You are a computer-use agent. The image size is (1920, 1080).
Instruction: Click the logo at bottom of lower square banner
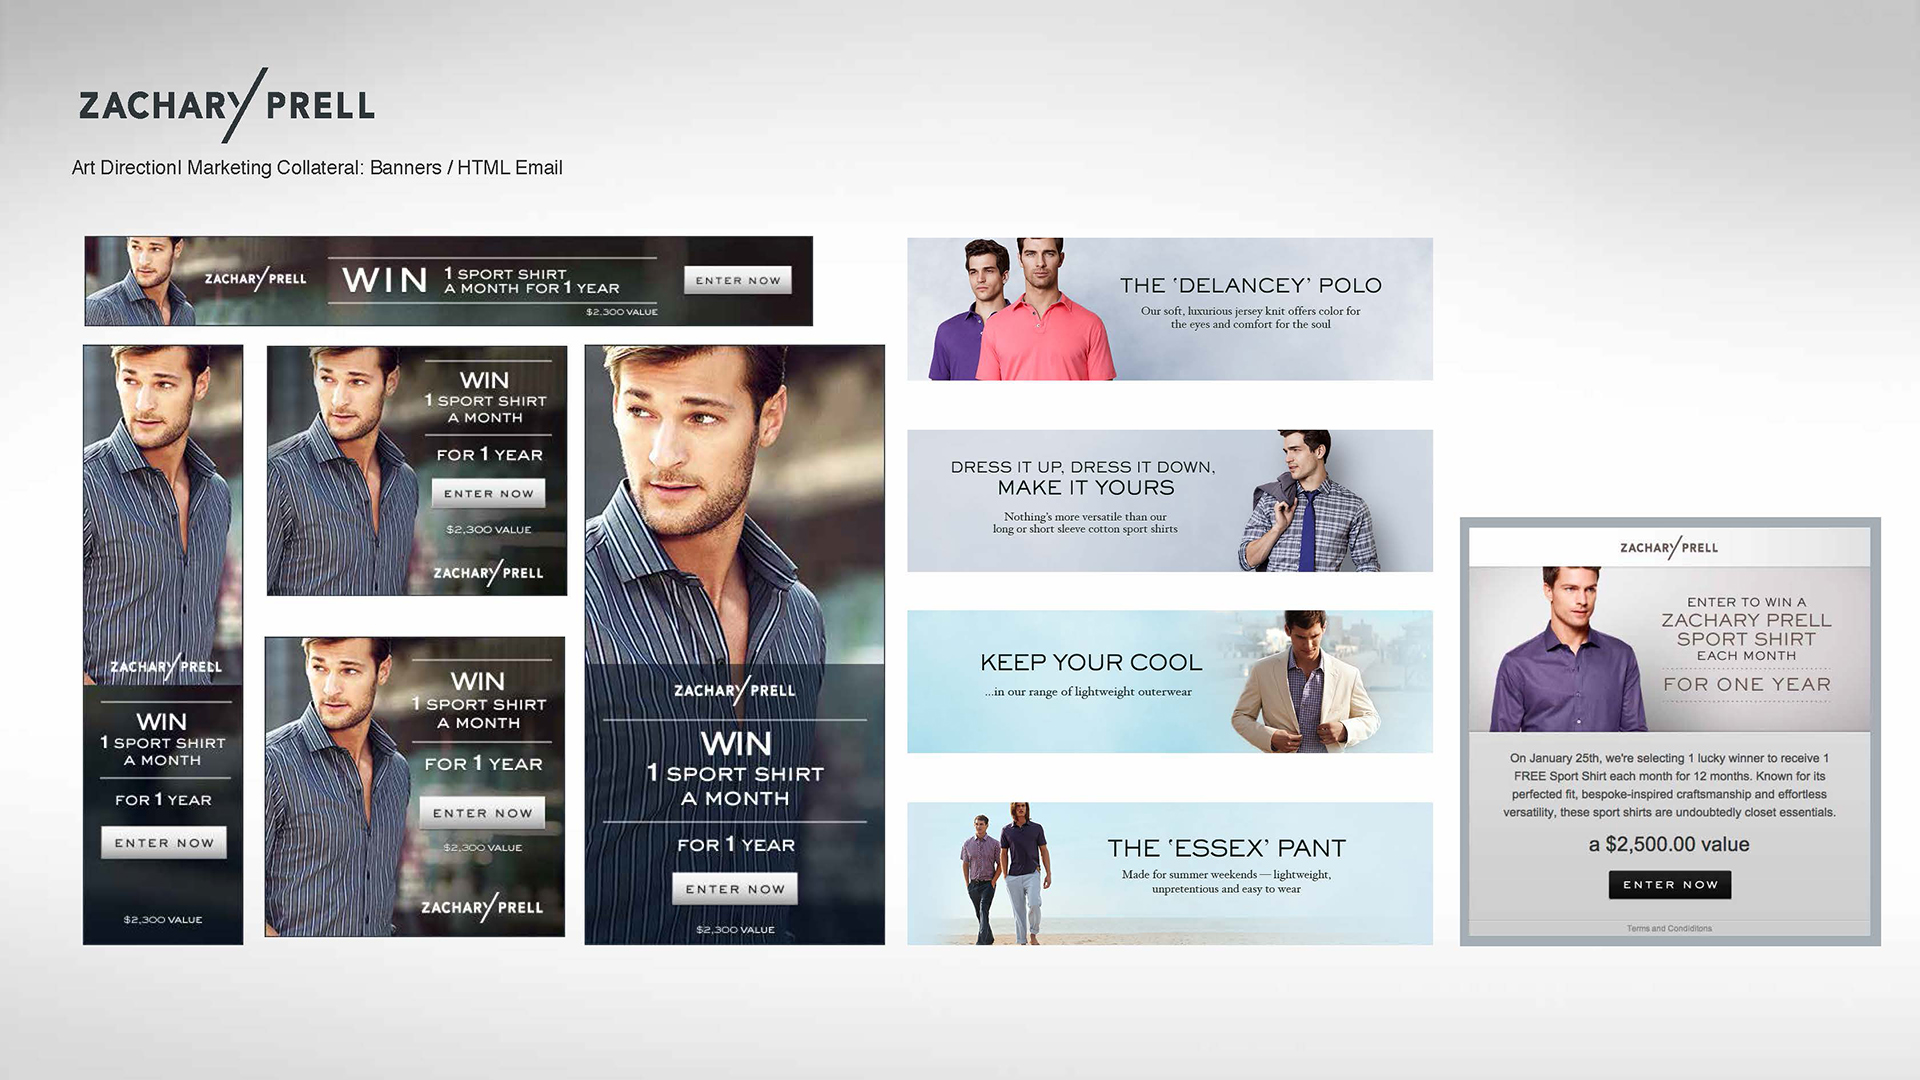pos(482,907)
